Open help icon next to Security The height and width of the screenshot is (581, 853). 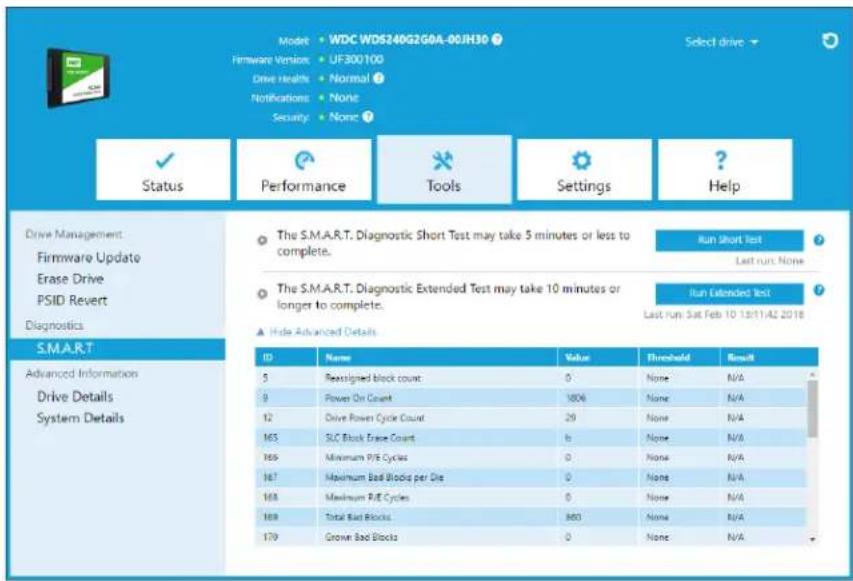pyautogui.click(x=368, y=116)
